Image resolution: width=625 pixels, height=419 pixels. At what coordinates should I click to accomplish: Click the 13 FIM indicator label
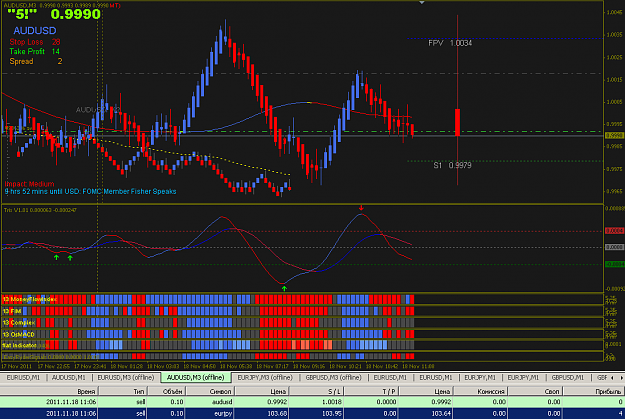(x=12, y=311)
